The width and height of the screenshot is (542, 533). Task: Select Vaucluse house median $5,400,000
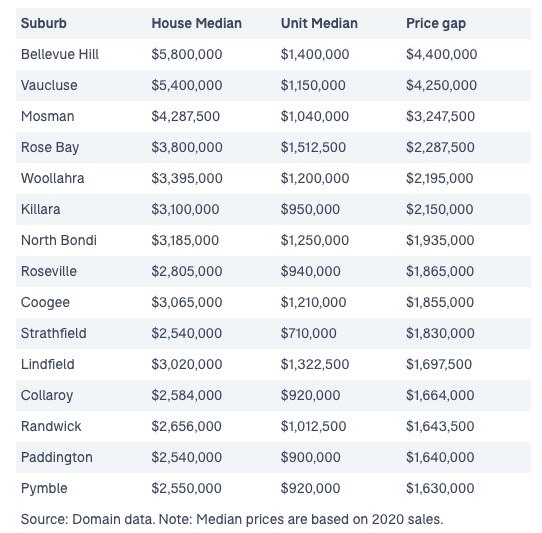tap(187, 85)
